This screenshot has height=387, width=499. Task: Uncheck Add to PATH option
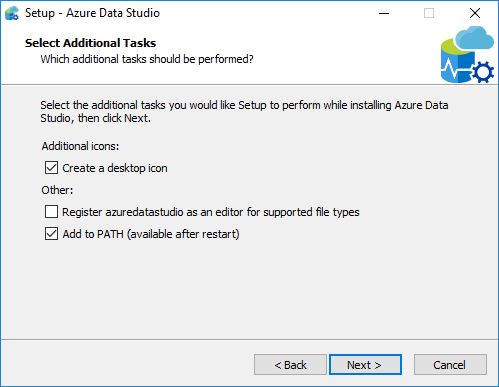click(x=51, y=234)
